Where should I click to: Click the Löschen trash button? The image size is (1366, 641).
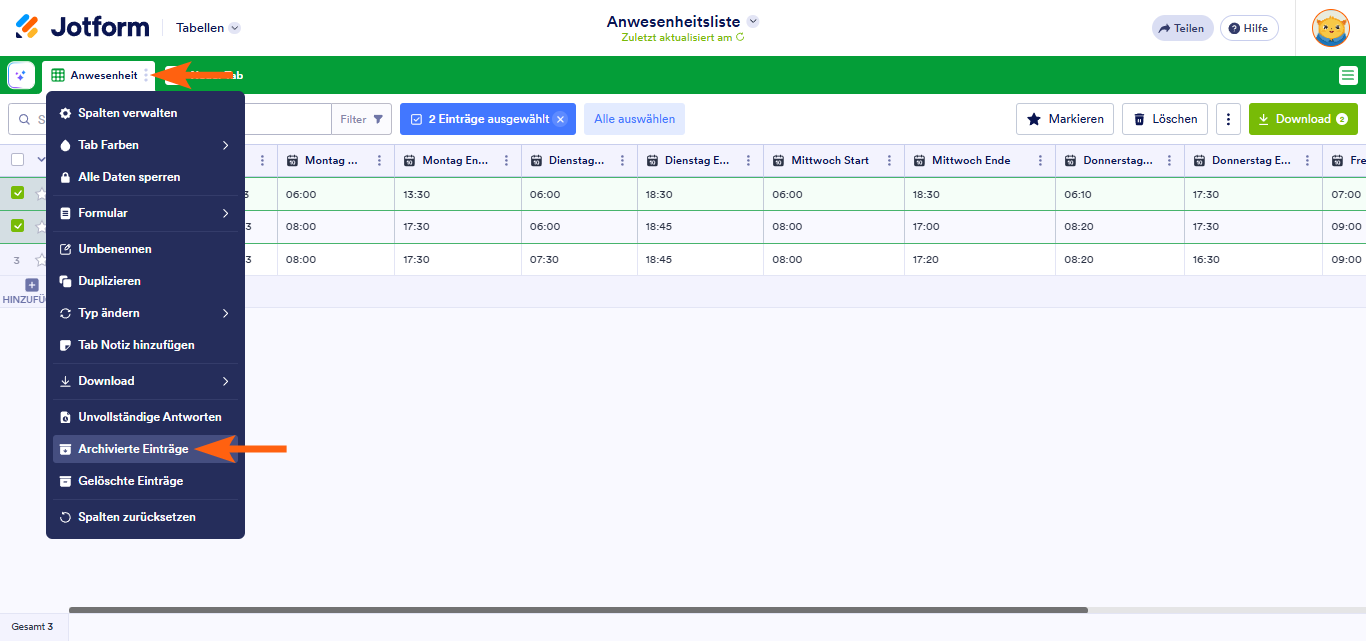[1165, 119]
